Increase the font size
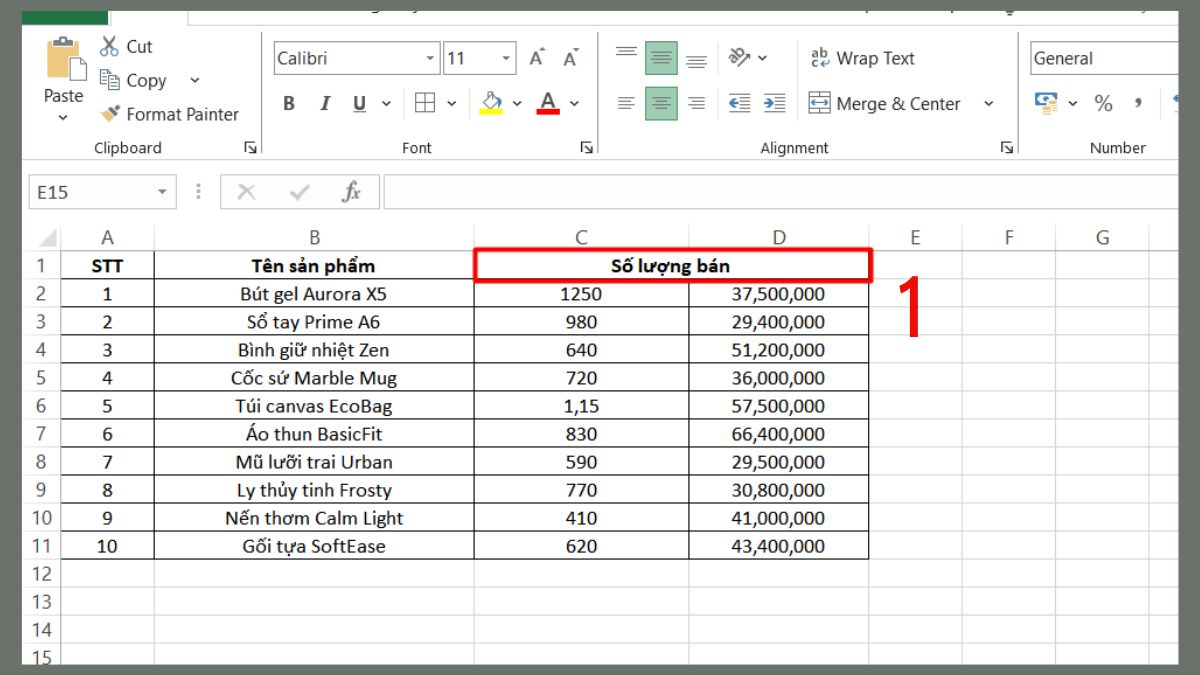 [536, 57]
